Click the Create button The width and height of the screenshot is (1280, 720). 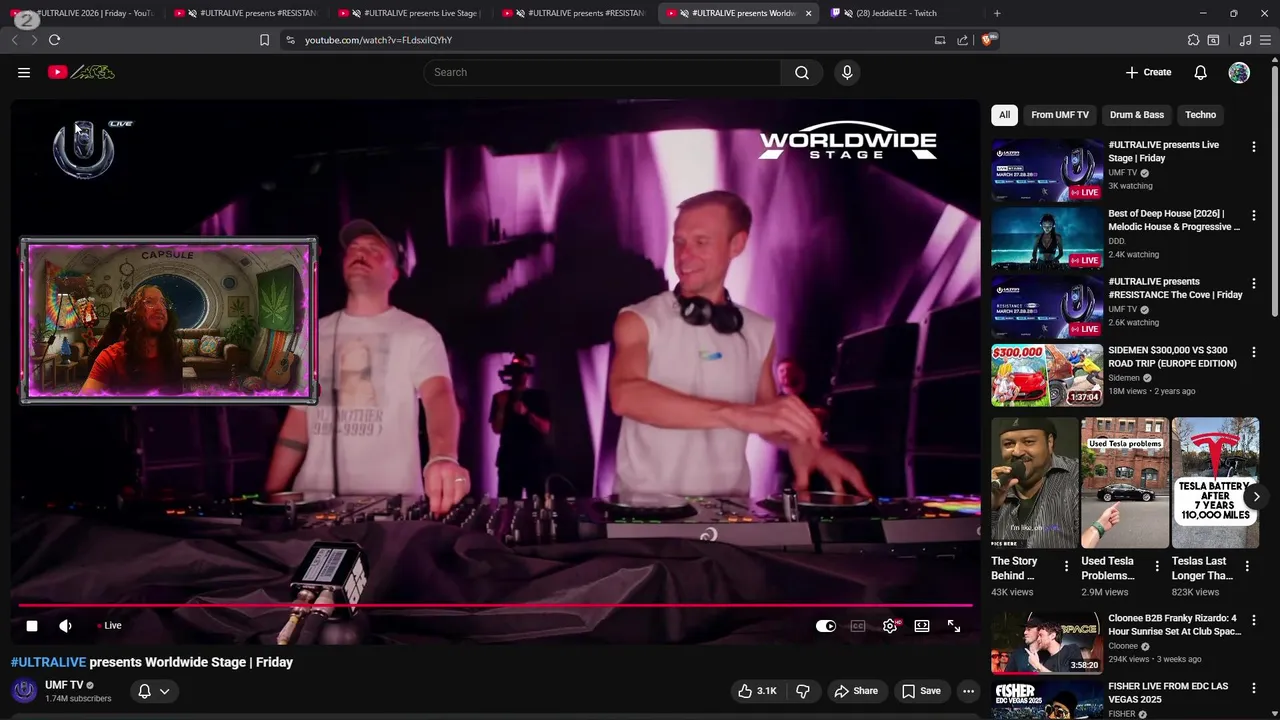(x=1148, y=72)
